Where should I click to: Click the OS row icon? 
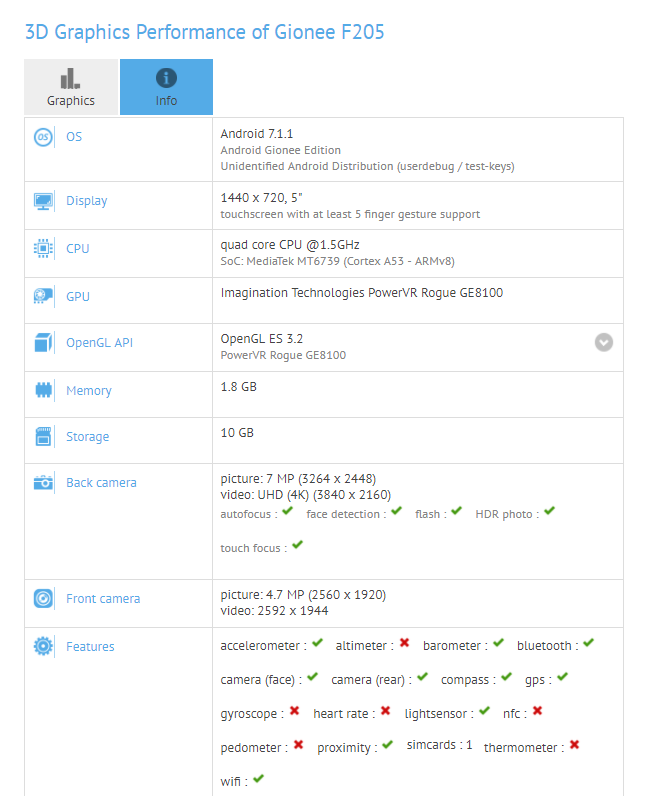43,137
